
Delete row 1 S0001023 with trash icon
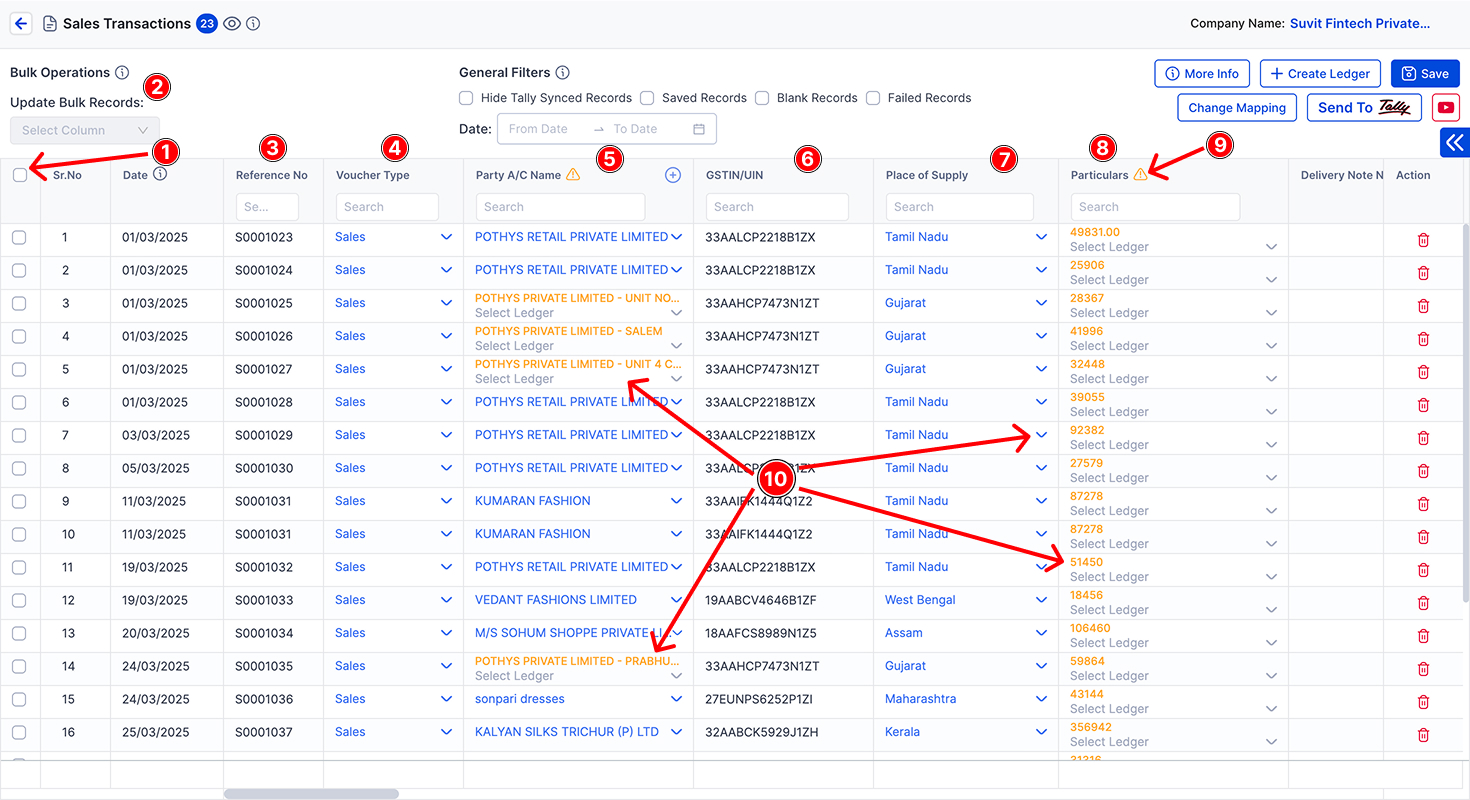(x=1423, y=240)
